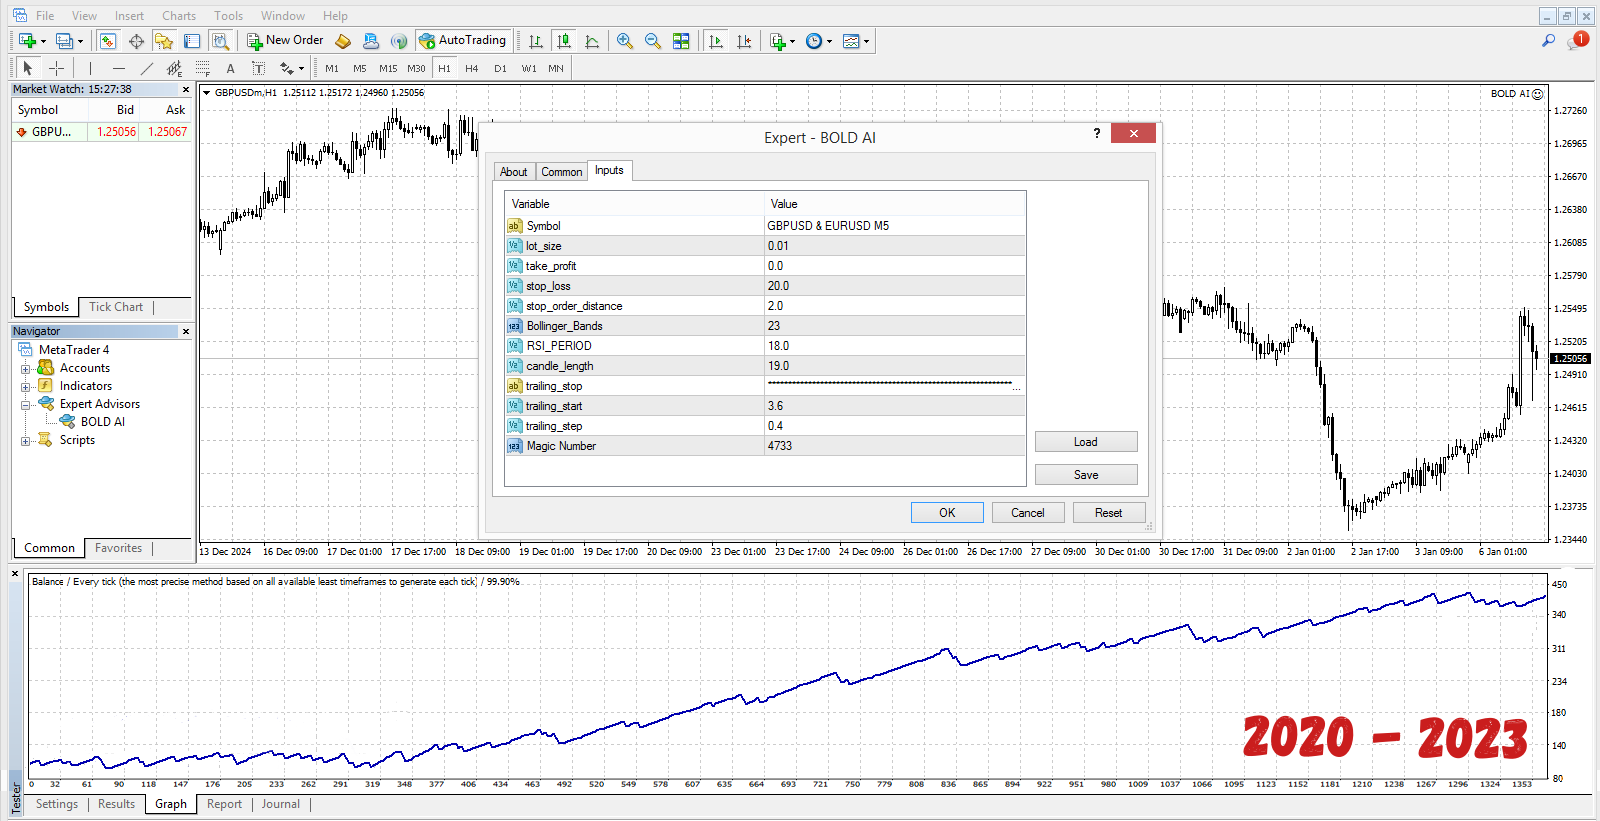This screenshot has height=821, width=1600.
Task: Open a New Order
Action: [285, 41]
